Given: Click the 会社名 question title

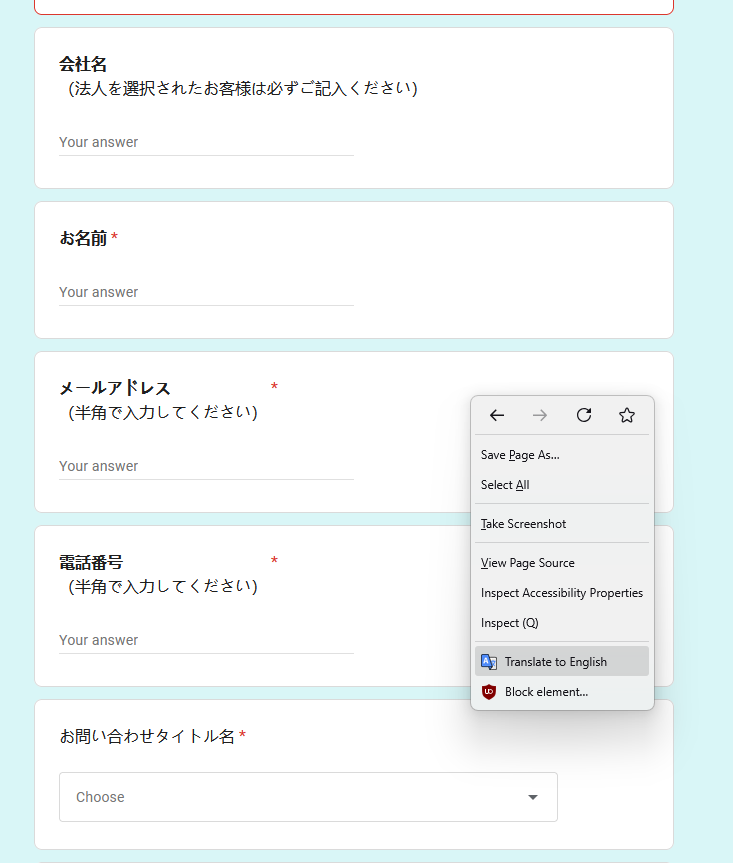Looking at the screenshot, I should click(83, 64).
